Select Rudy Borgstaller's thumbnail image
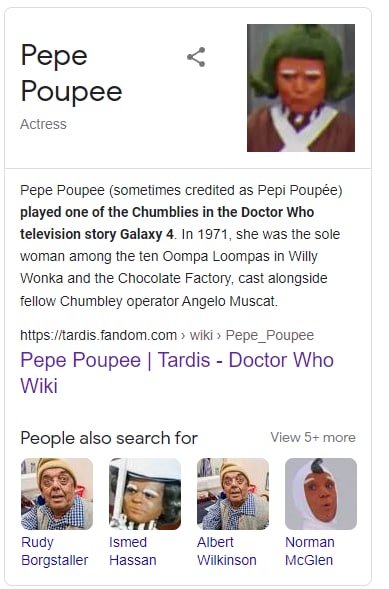 (57, 494)
